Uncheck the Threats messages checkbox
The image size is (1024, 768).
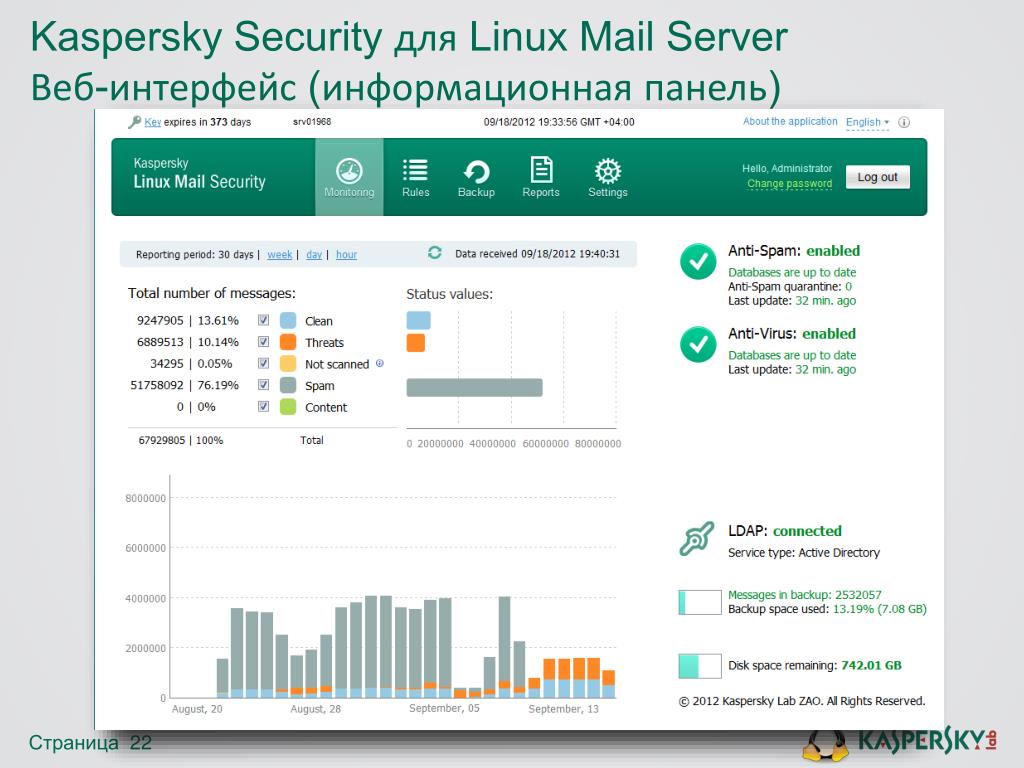tap(263, 342)
